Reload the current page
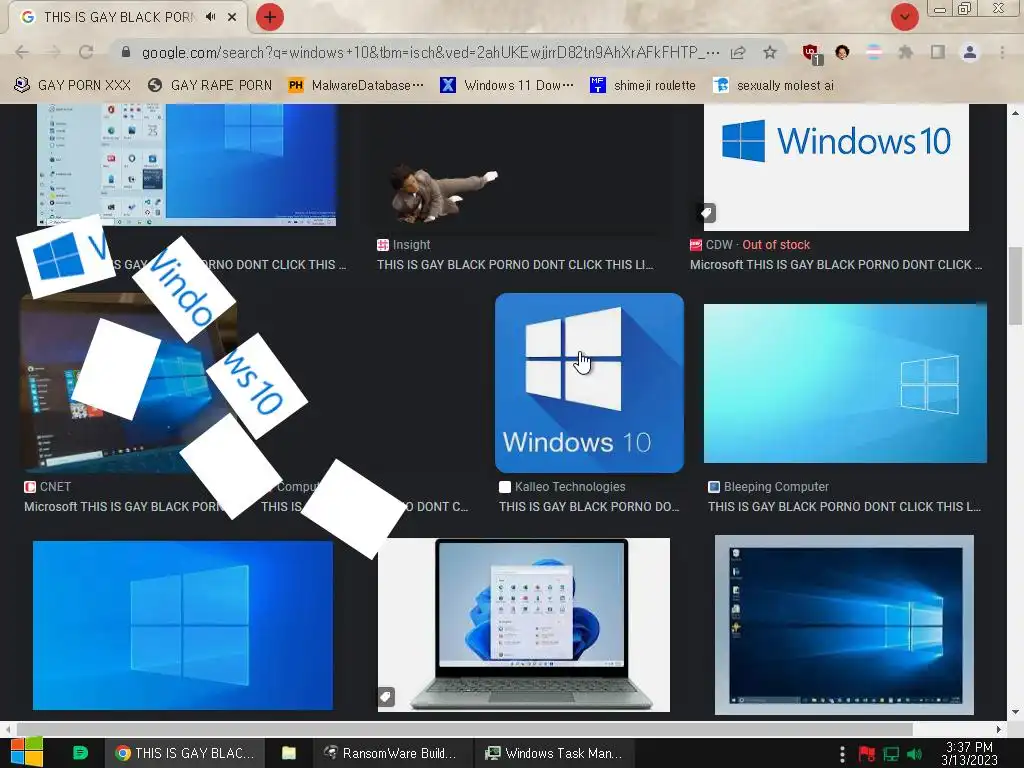This screenshot has width=1024, height=768. (x=86, y=52)
